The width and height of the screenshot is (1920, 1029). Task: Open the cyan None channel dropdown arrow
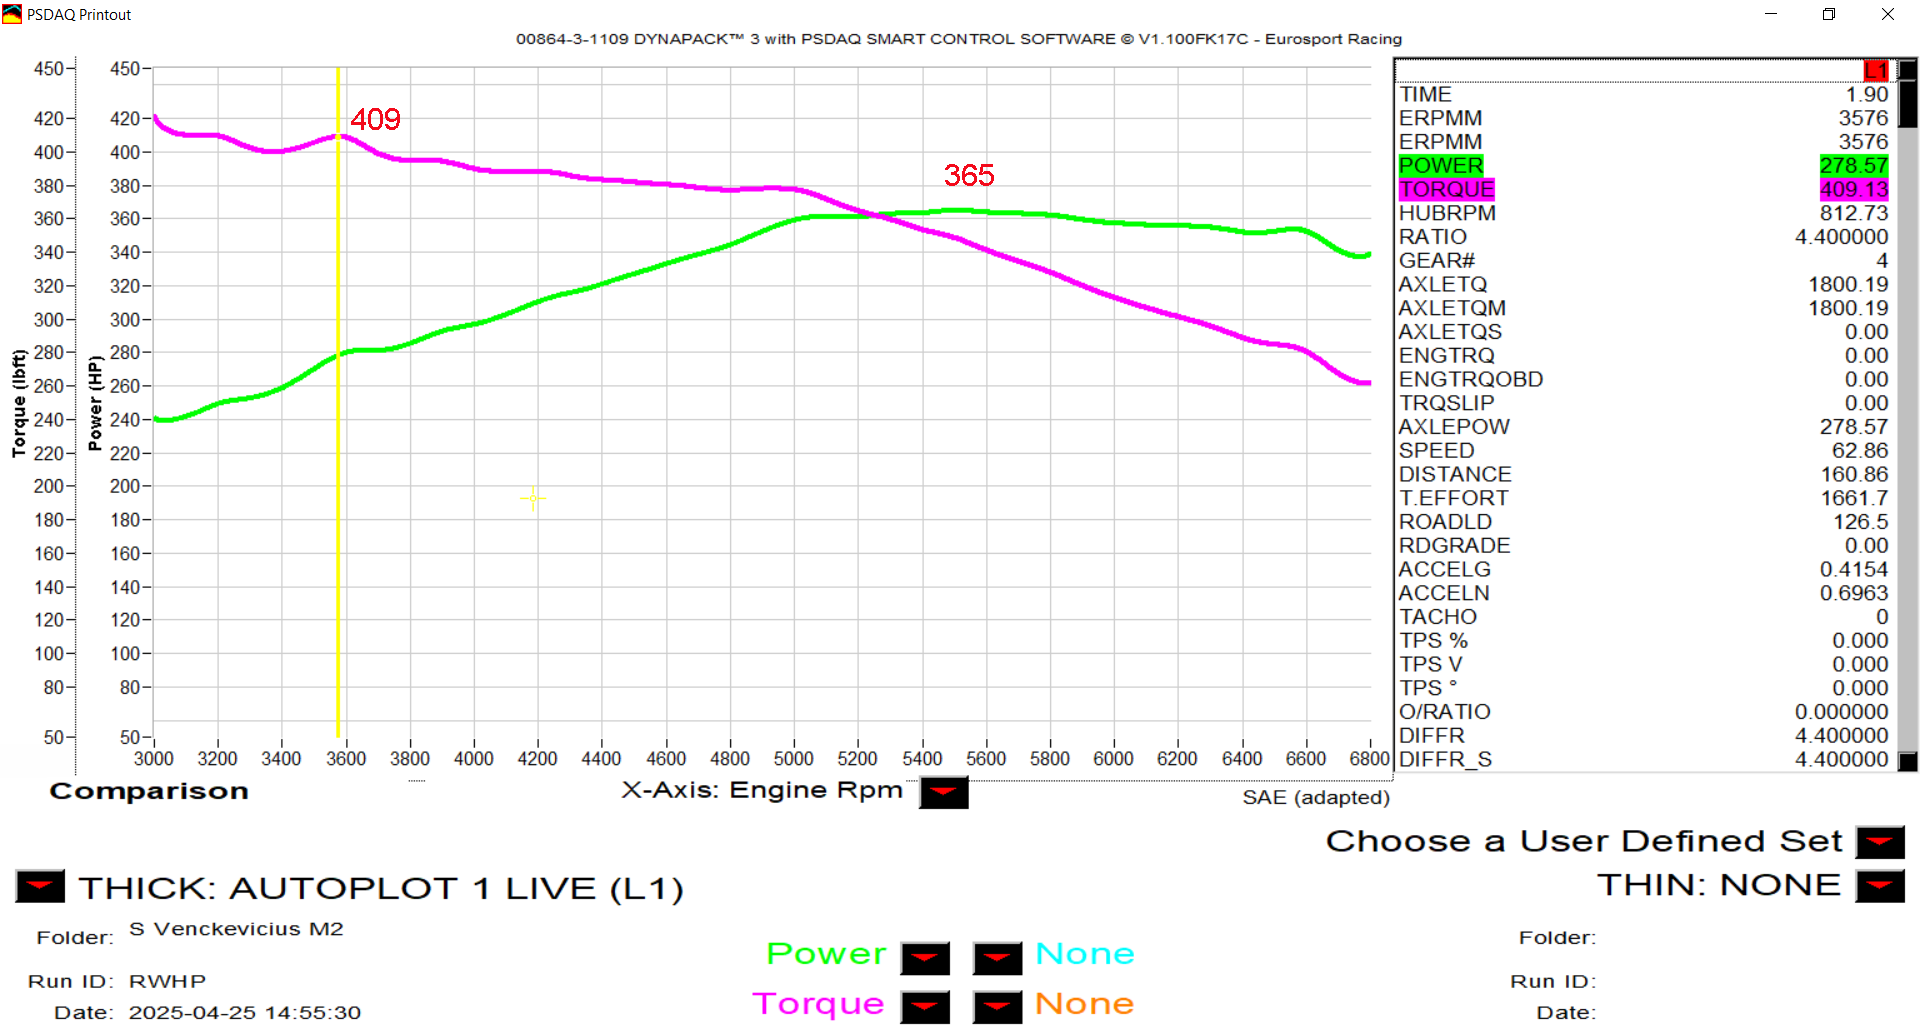click(997, 958)
